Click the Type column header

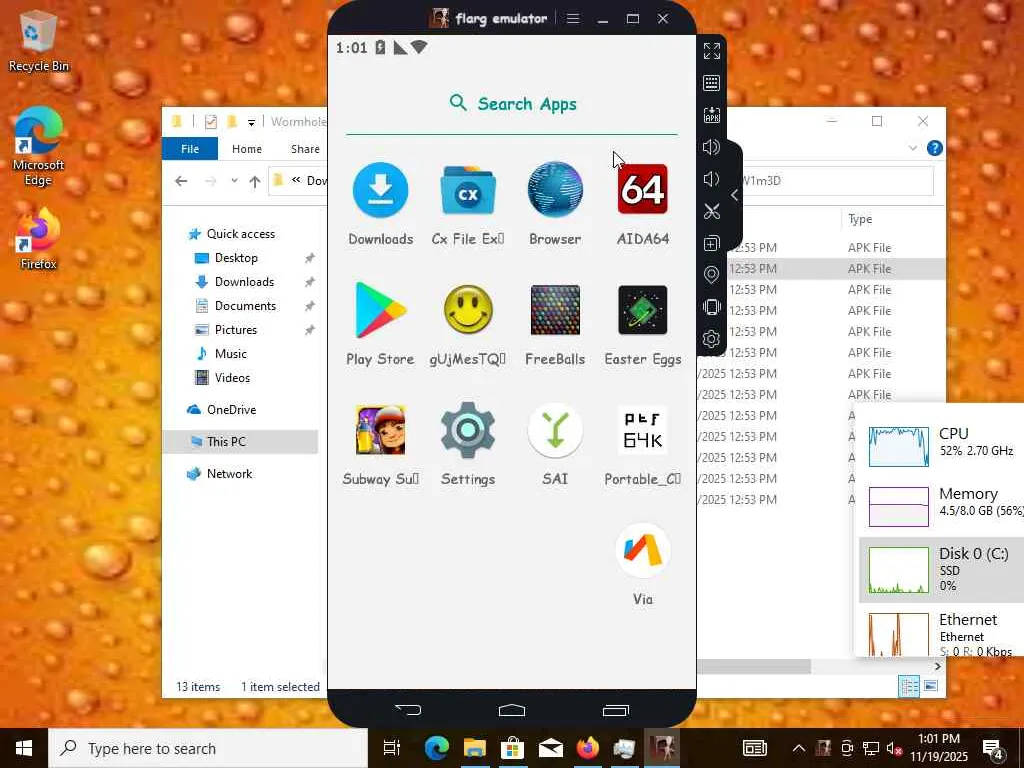[x=860, y=219]
